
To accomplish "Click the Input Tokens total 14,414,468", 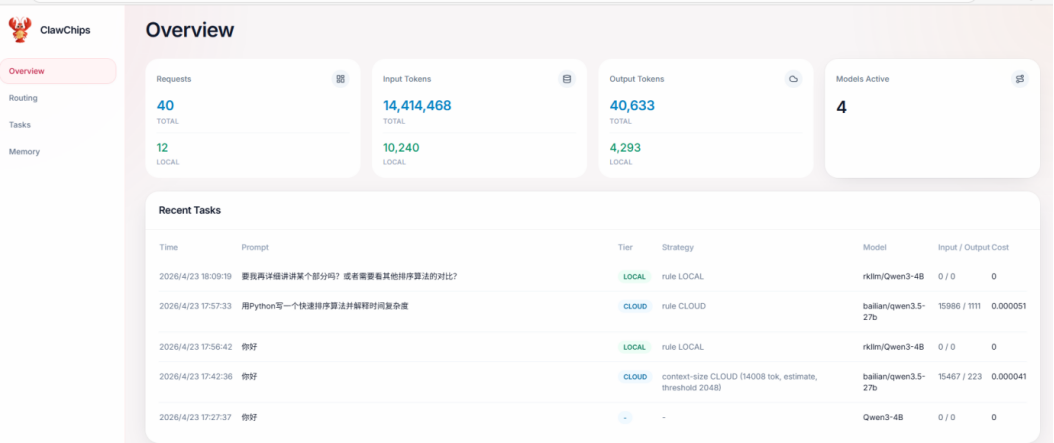I will pos(417,106).
